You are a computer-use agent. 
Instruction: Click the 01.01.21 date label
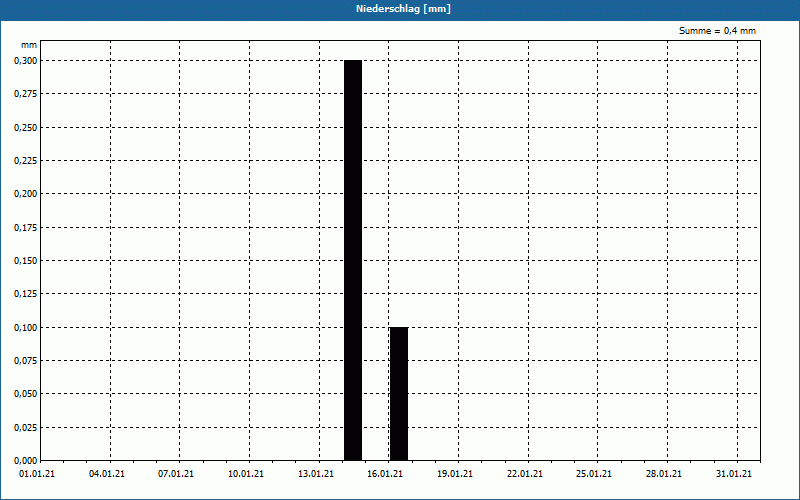[37, 474]
